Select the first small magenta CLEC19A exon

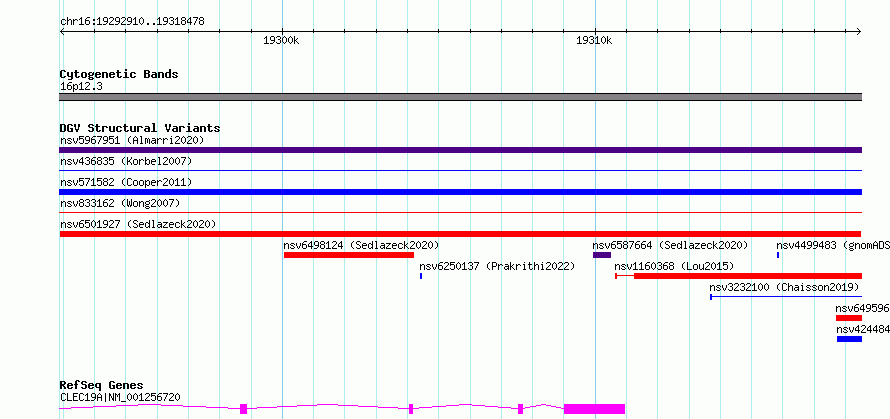tap(244, 409)
